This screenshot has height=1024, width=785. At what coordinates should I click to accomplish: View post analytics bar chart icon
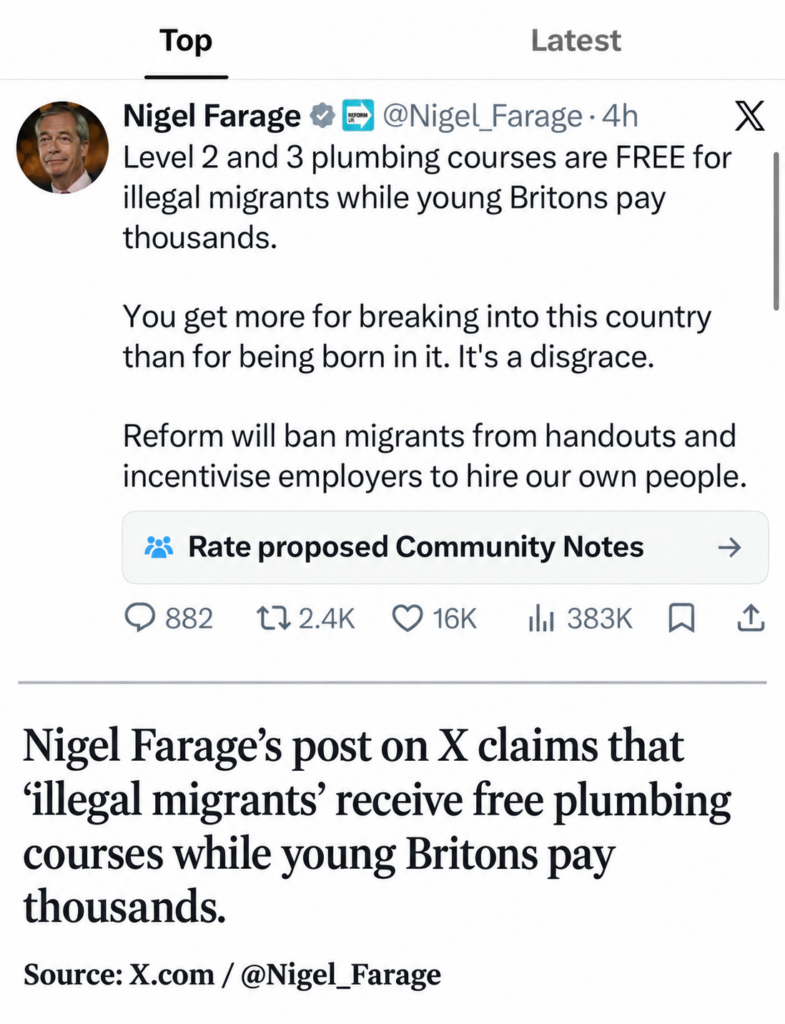pyautogui.click(x=541, y=618)
